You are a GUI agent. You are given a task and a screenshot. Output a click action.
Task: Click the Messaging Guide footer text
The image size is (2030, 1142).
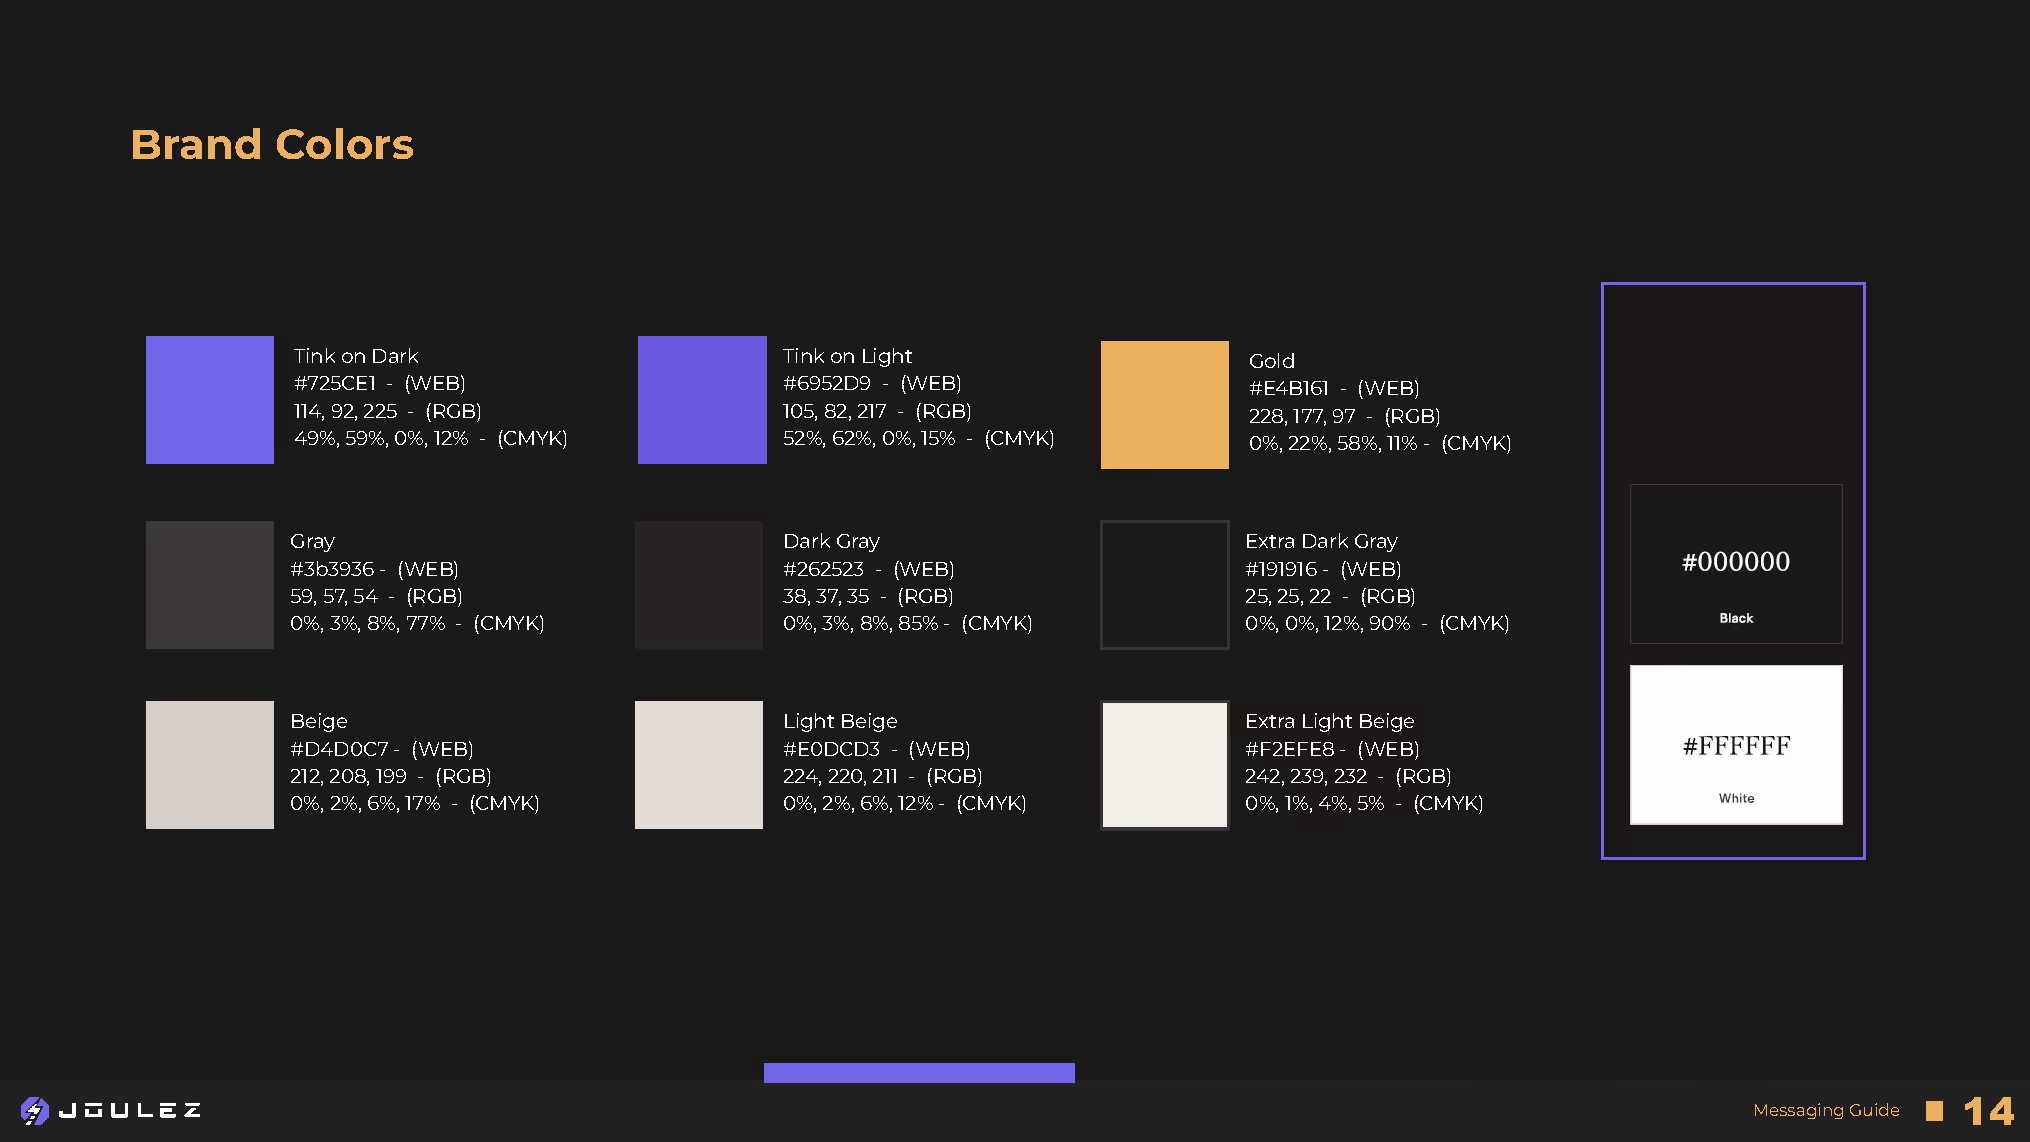(x=1826, y=1110)
